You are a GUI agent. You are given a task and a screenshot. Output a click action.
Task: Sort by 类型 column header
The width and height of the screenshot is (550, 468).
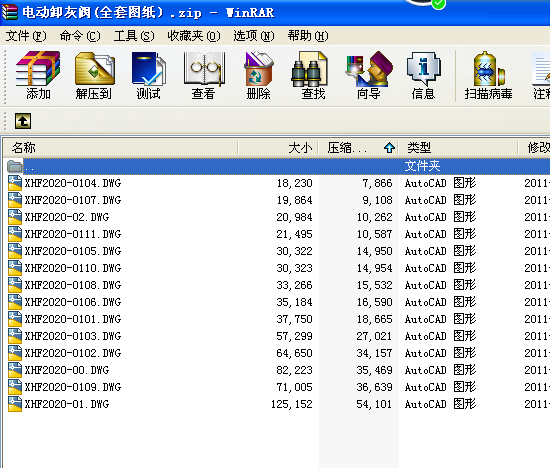click(458, 148)
